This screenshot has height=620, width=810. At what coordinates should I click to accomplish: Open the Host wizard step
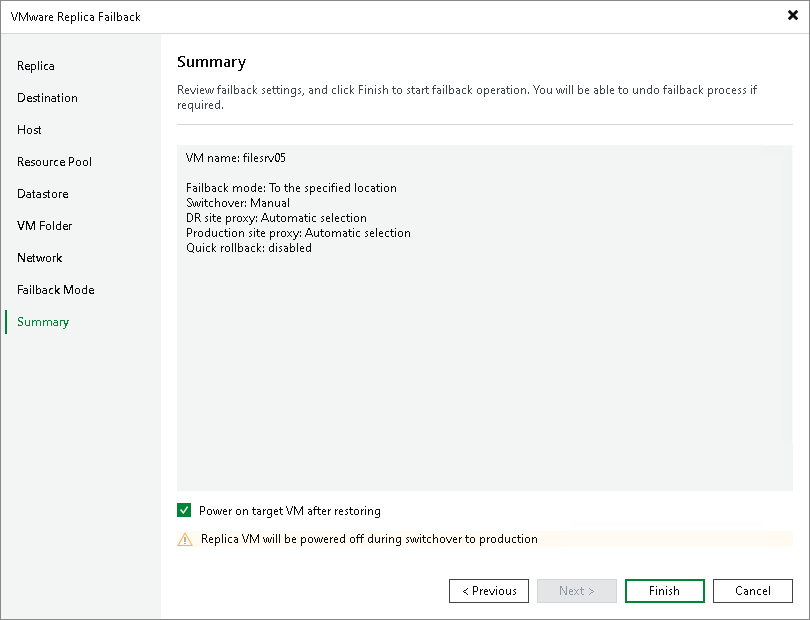point(29,130)
